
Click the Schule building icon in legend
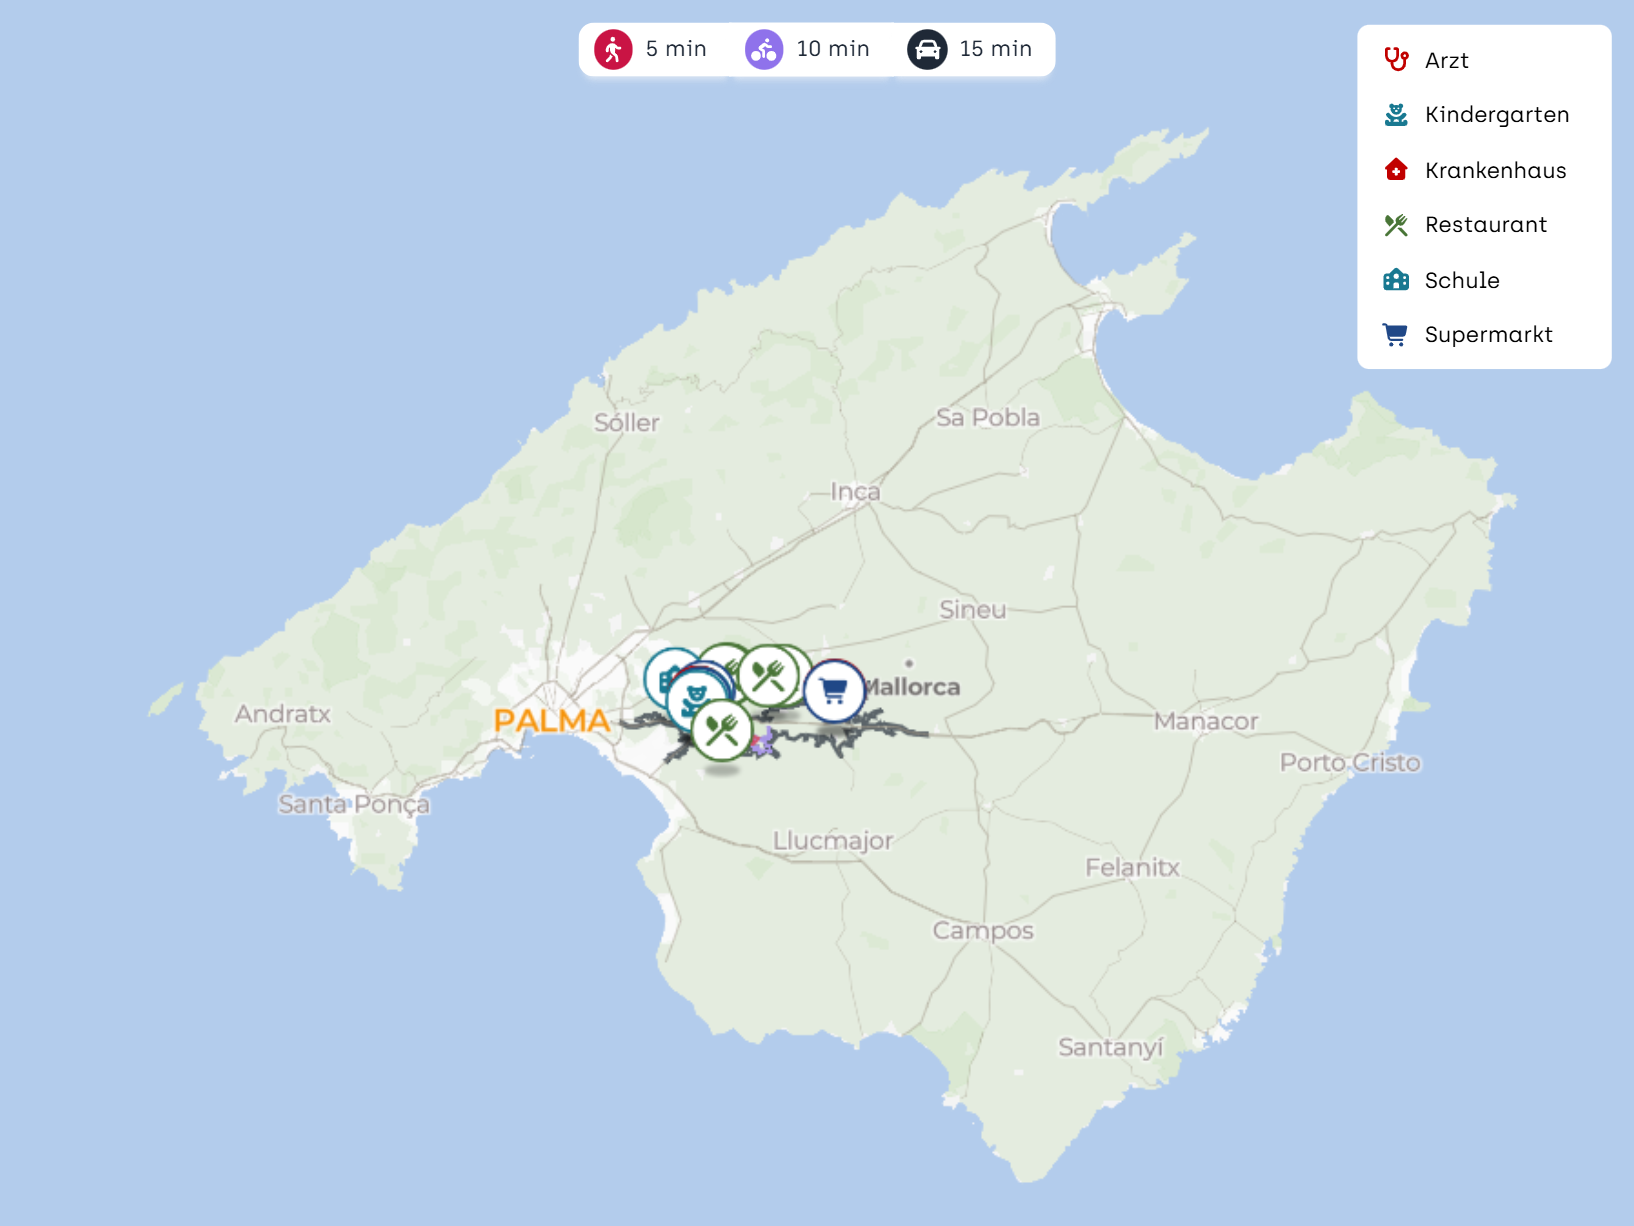(1396, 280)
